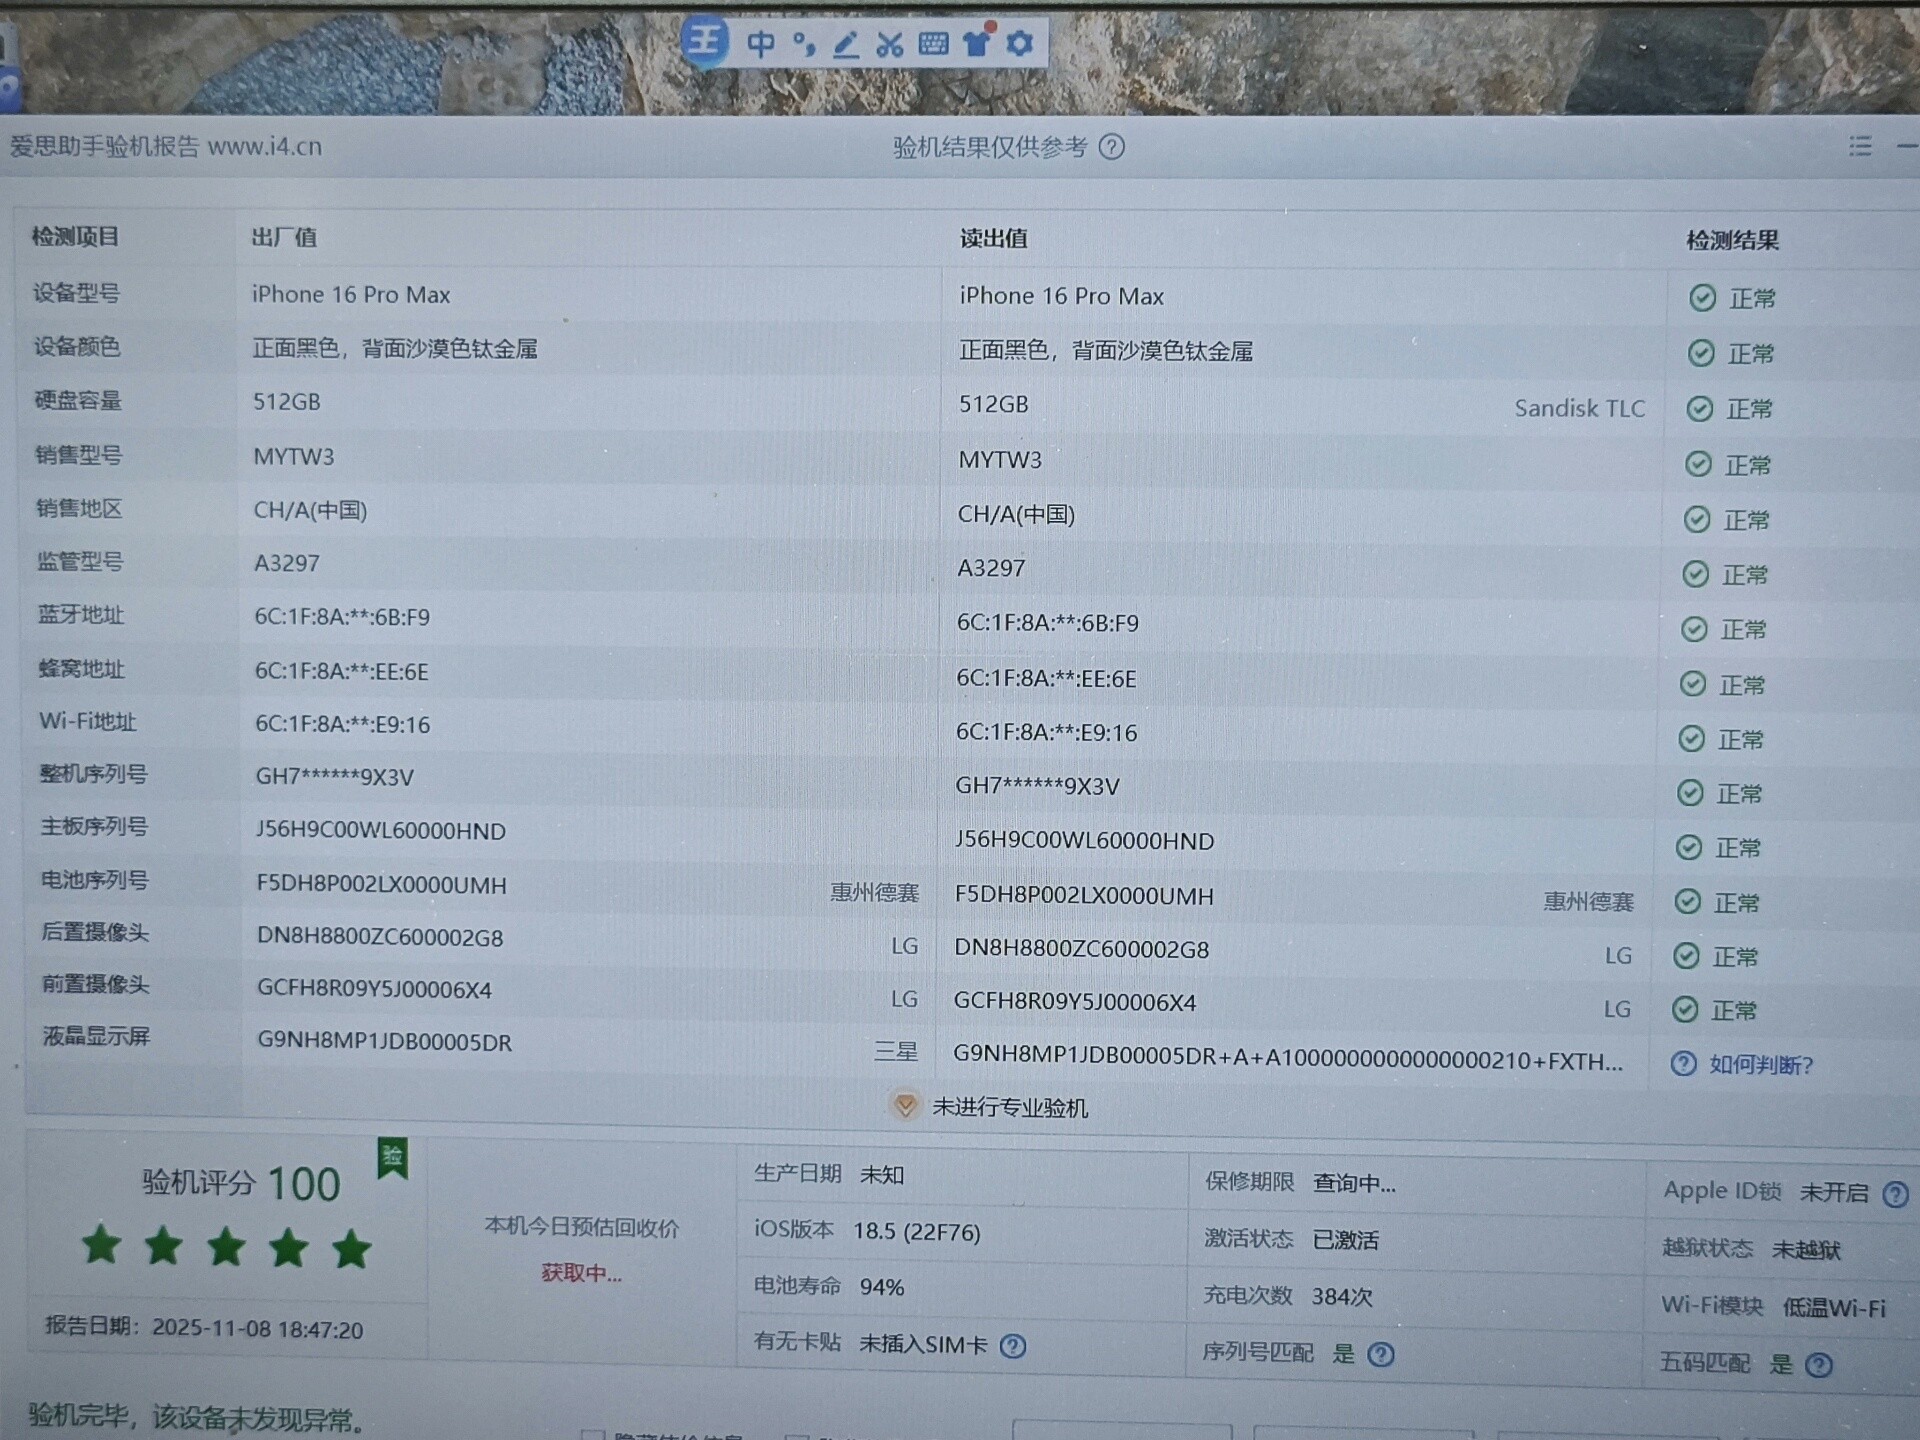Click the 未进行专业验机 badge
Screen dimensions: 1920x1440
[x=988, y=1107]
